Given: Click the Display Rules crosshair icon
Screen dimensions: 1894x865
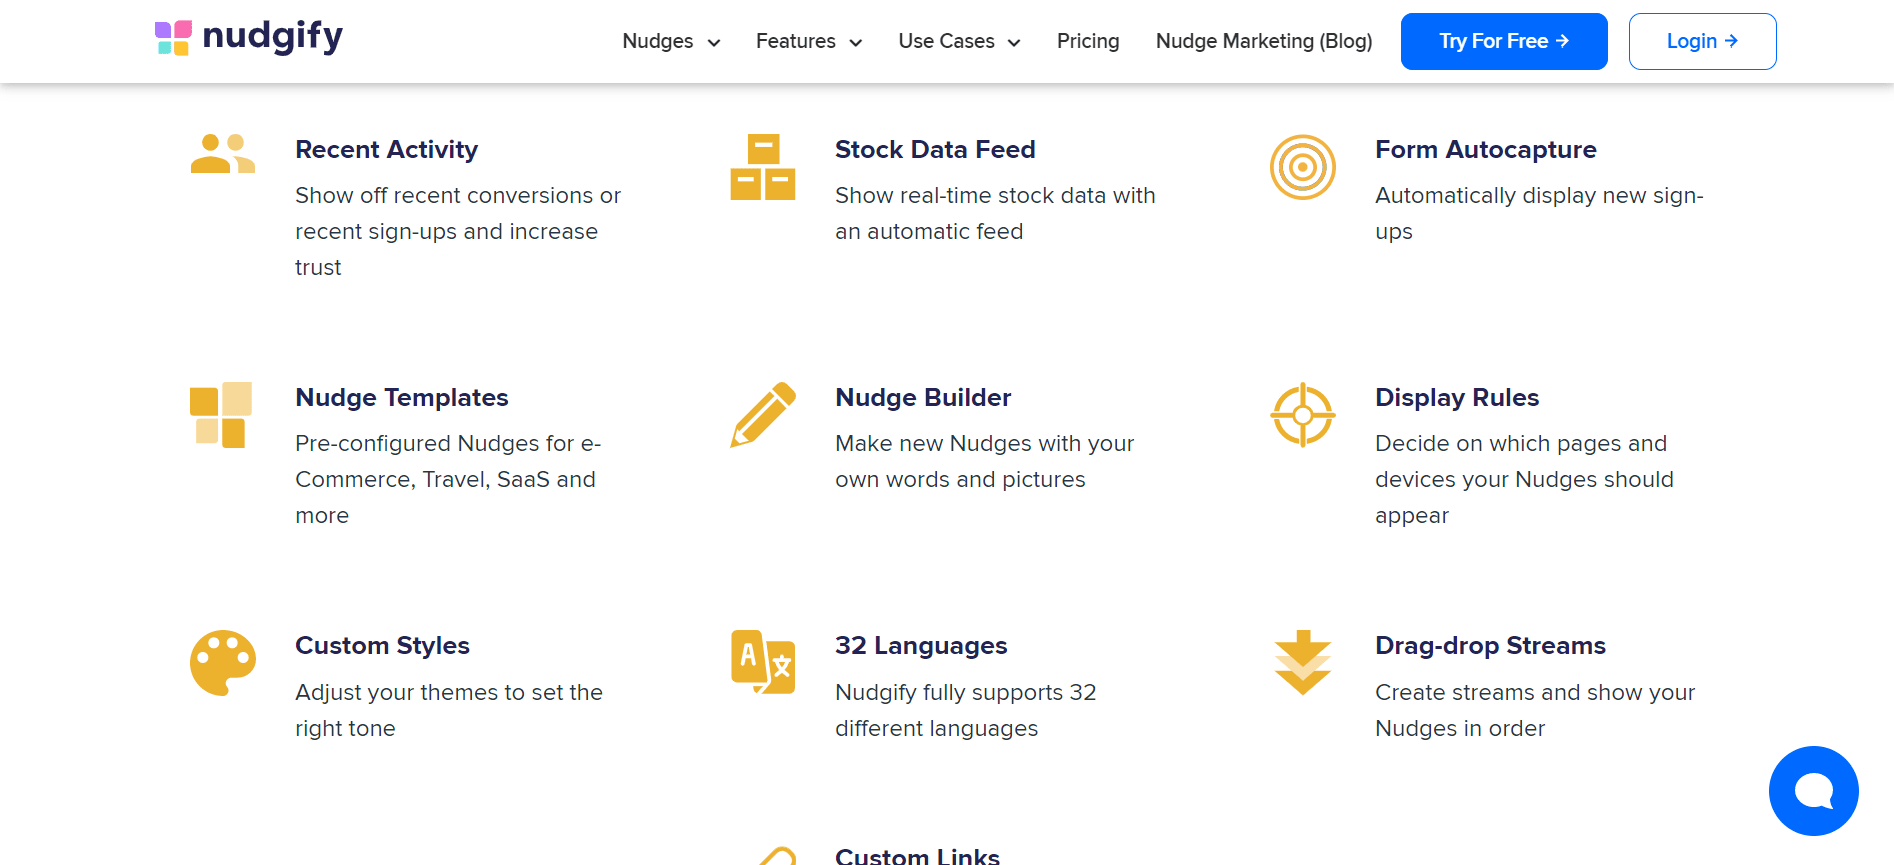Looking at the screenshot, I should coord(1302,414).
